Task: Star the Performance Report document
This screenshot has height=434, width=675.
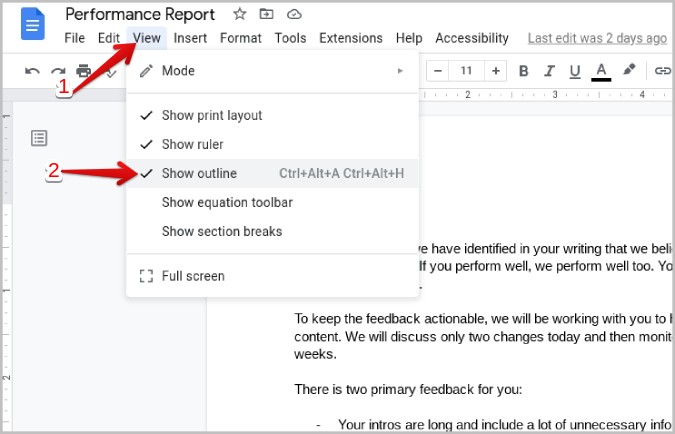Action: 240,14
